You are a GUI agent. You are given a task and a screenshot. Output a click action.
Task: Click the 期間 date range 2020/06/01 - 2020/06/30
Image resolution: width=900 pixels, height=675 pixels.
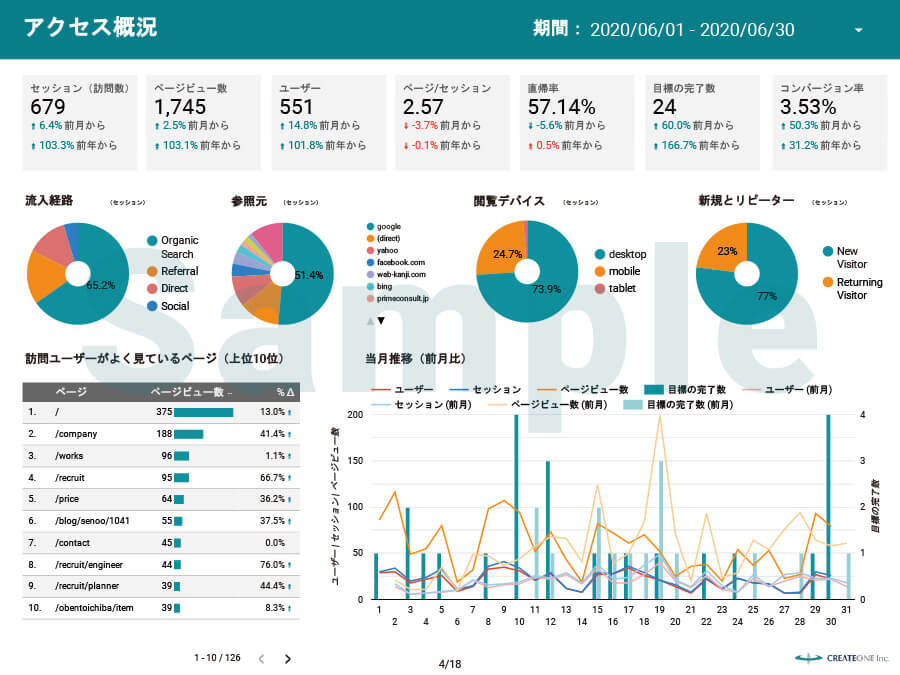tap(692, 30)
